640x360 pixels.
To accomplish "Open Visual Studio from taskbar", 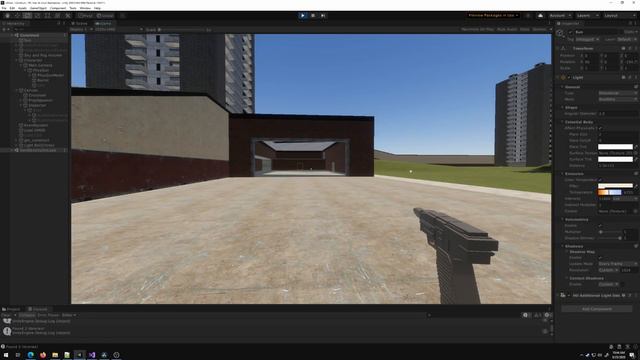I will click(92, 355).
